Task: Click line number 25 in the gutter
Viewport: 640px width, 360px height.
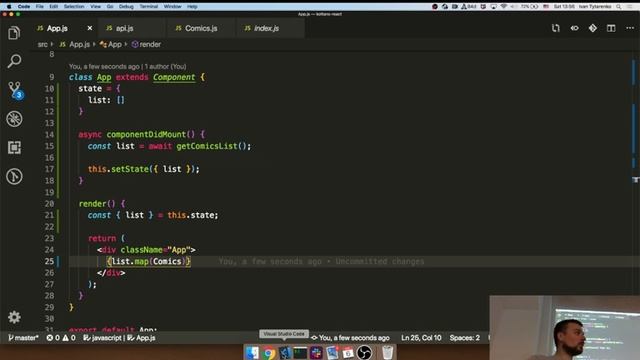Action: [49, 261]
